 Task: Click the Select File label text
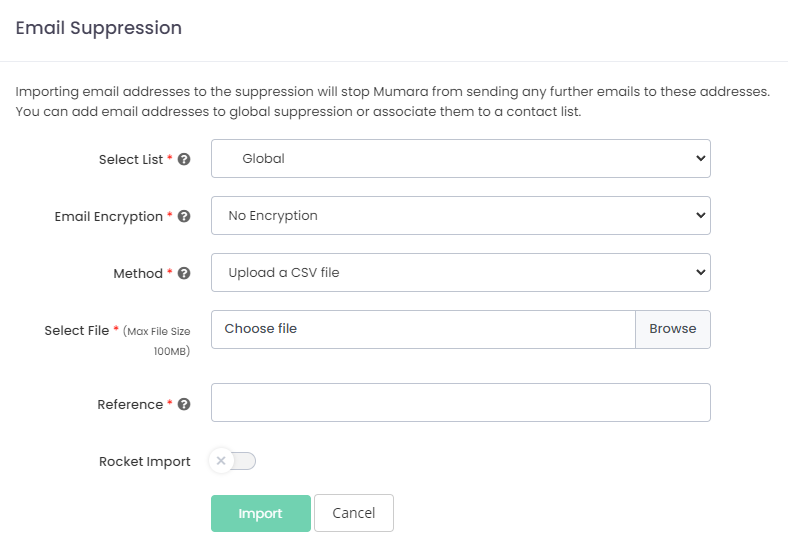point(76,330)
